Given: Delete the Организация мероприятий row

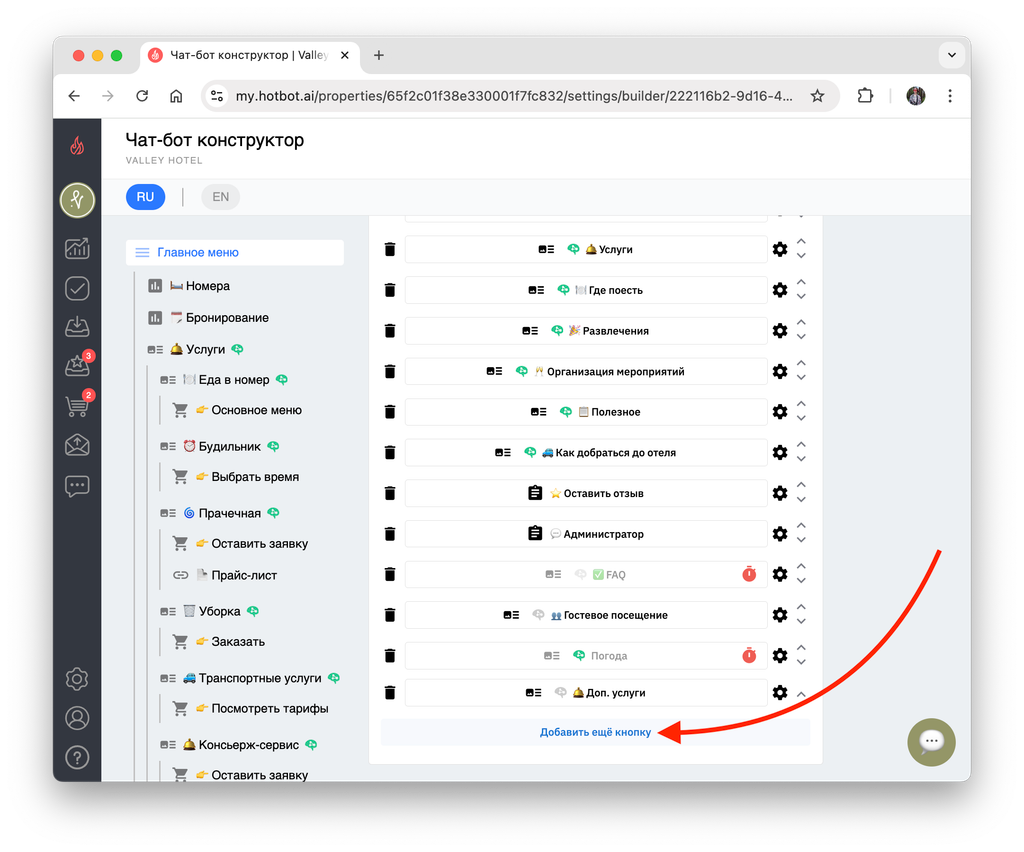Looking at the screenshot, I should tap(390, 371).
